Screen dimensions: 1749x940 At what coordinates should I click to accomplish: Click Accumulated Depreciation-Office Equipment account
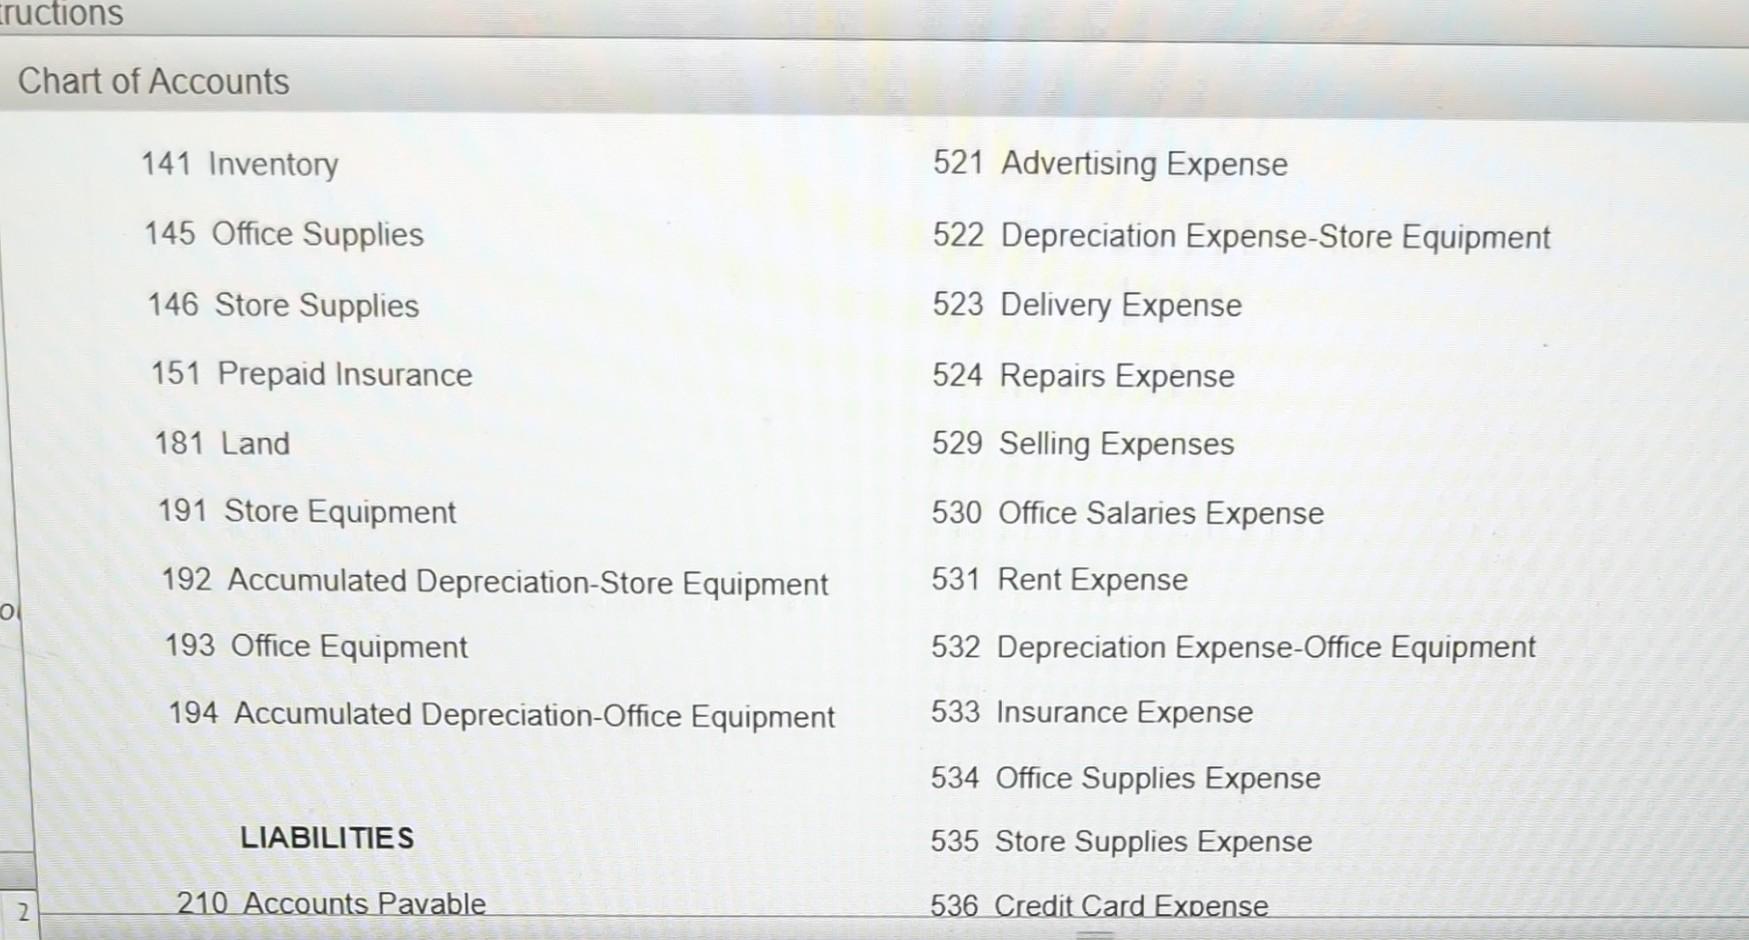pos(497,716)
